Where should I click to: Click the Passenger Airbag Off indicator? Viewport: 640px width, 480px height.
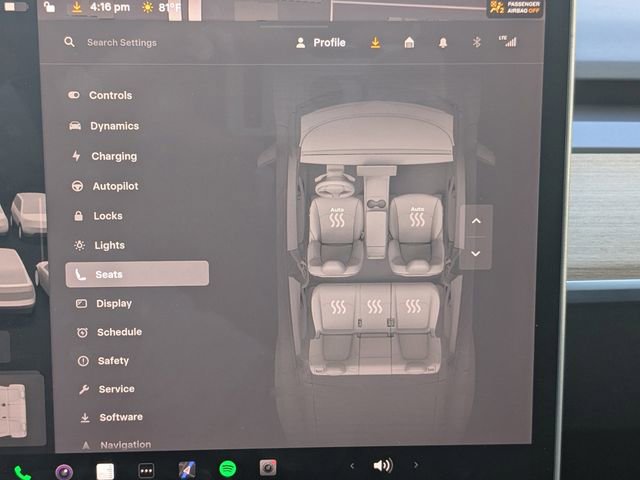(515, 8)
